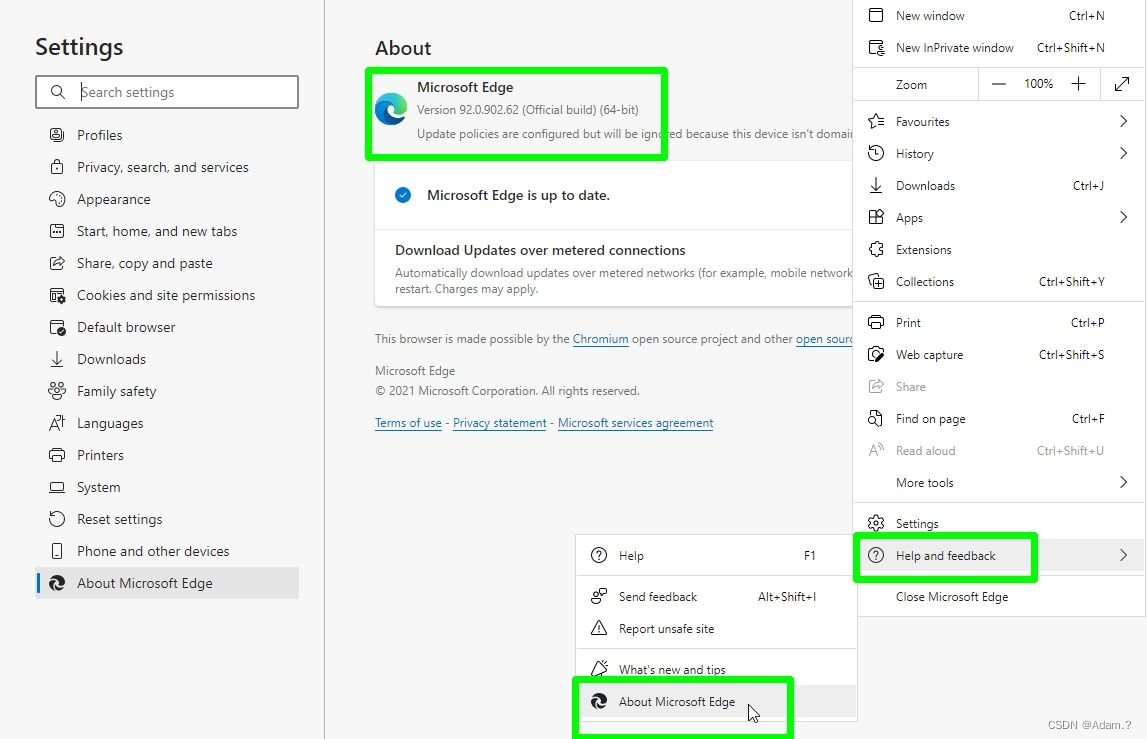The height and width of the screenshot is (739, 1147).
Task: Select About Microsoft Edge in the submenu
Action: tap(716, 702)
